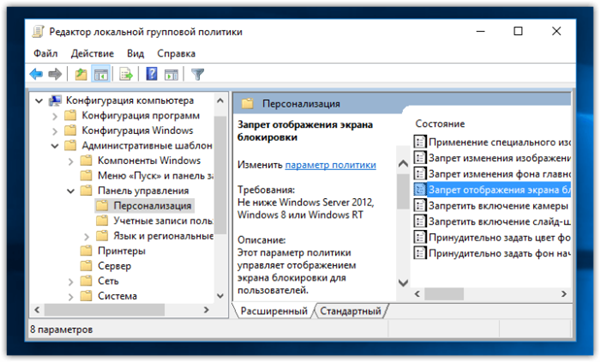600x362 pixels.
Task: Click the 'параметр политики' link
Action: click(x=331, y=165)
